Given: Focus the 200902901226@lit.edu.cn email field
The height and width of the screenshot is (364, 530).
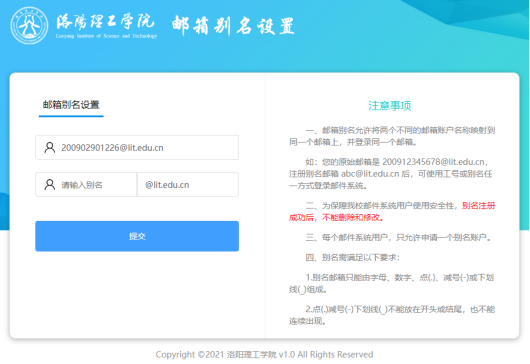Looking at the screenshot, I should (x=137, y=147).
